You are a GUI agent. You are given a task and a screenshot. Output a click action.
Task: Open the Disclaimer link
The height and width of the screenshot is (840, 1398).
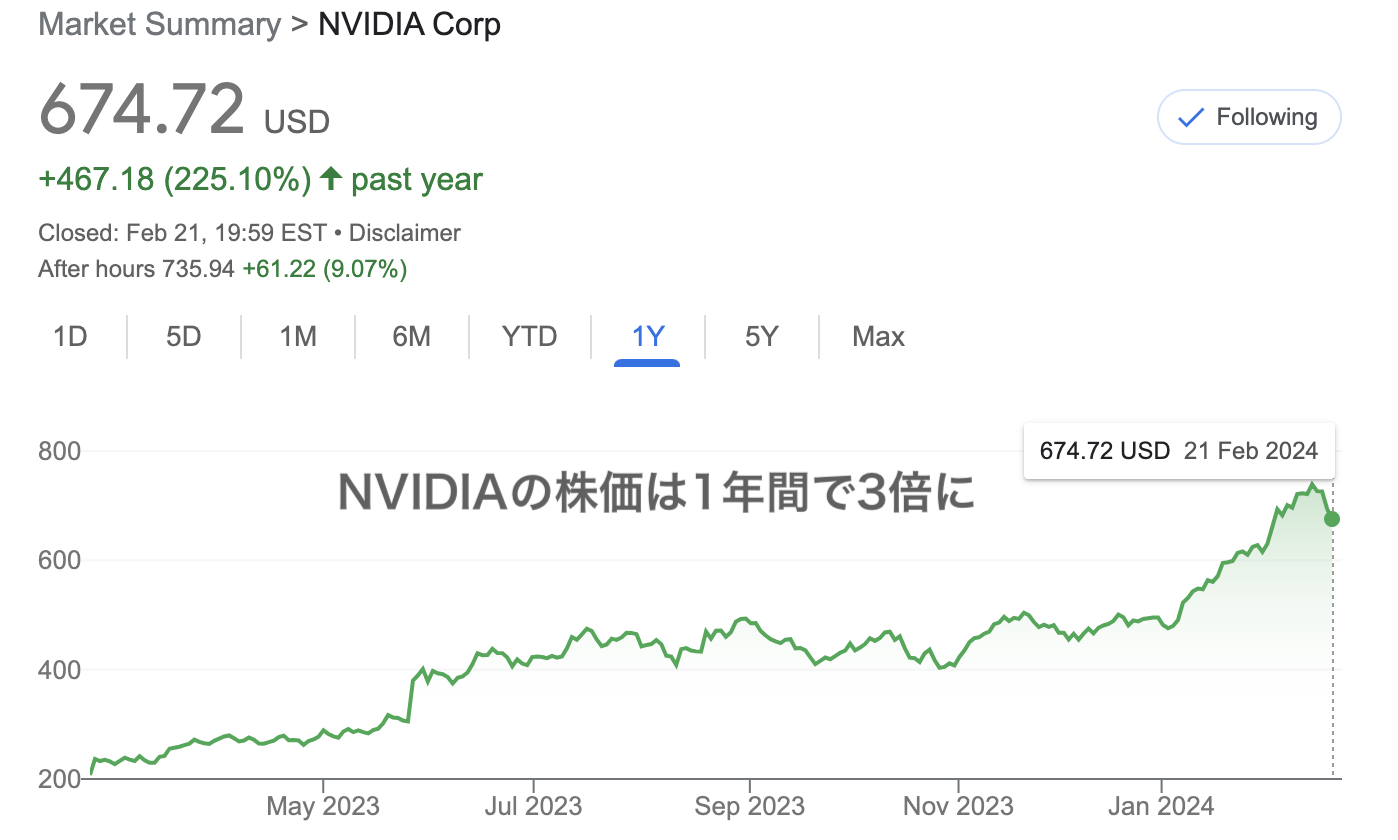(x=405, y=233)
